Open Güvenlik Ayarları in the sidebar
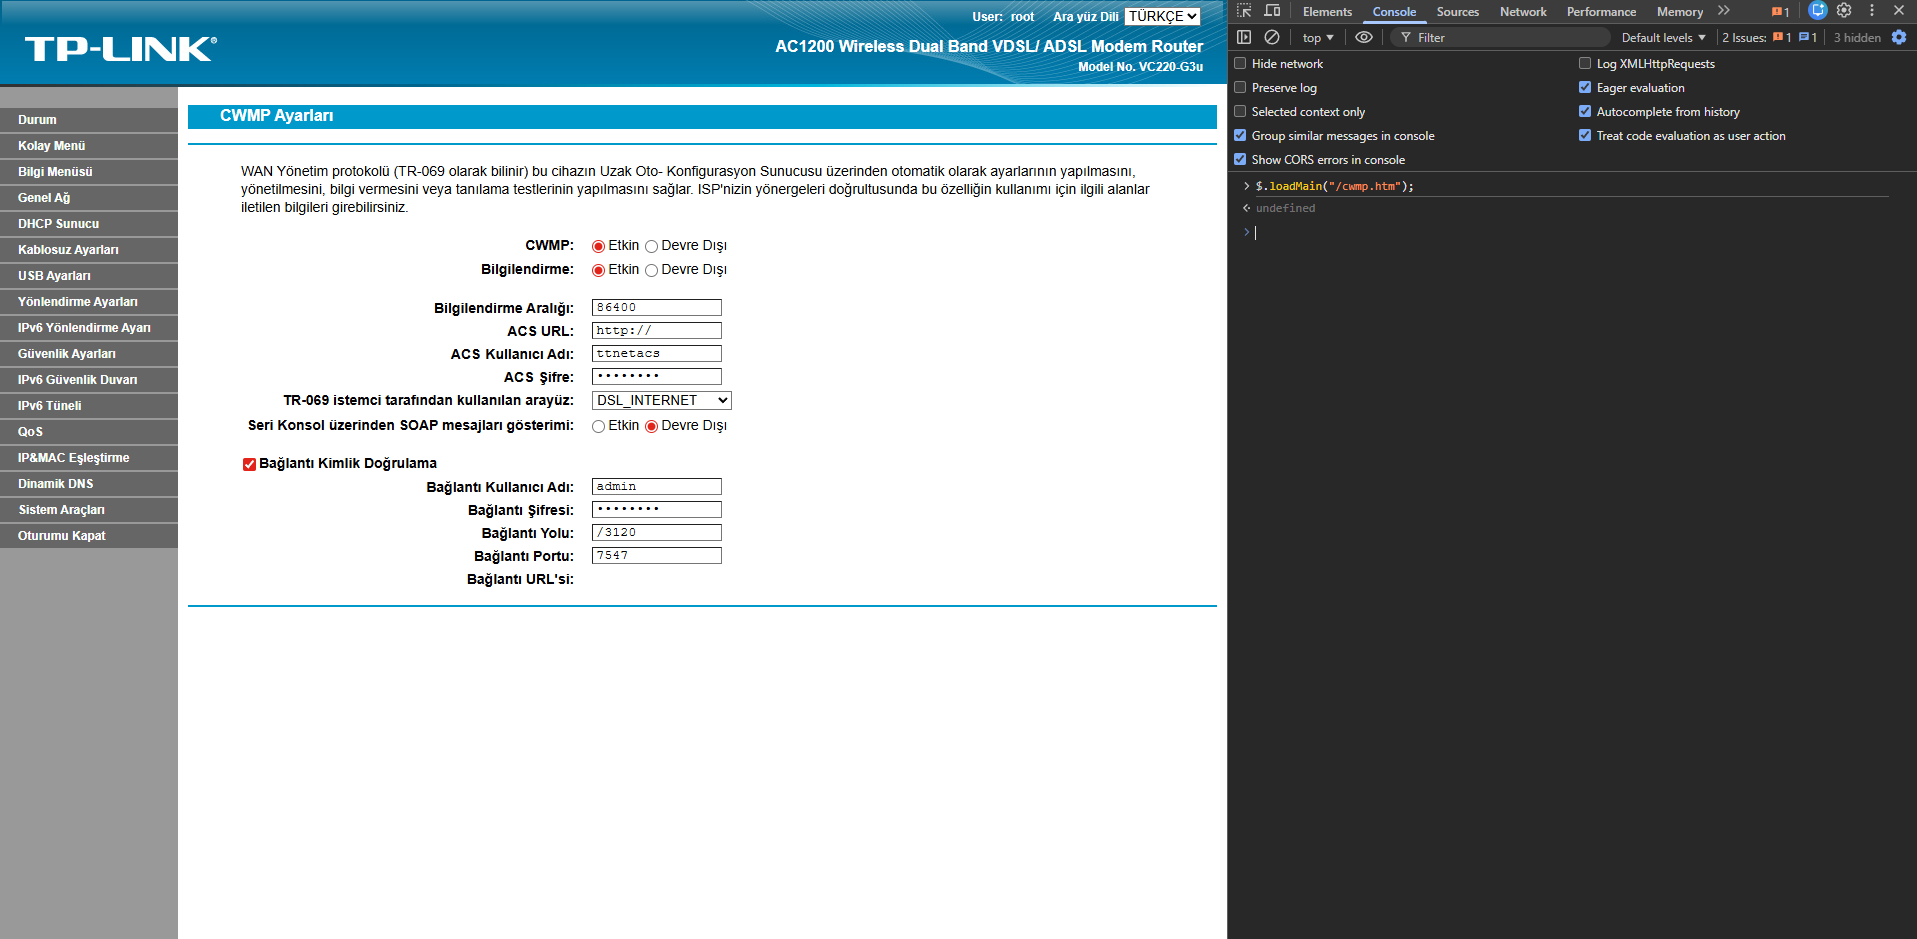This screenshot has width=1917, height=939. (x=89, y=354)
